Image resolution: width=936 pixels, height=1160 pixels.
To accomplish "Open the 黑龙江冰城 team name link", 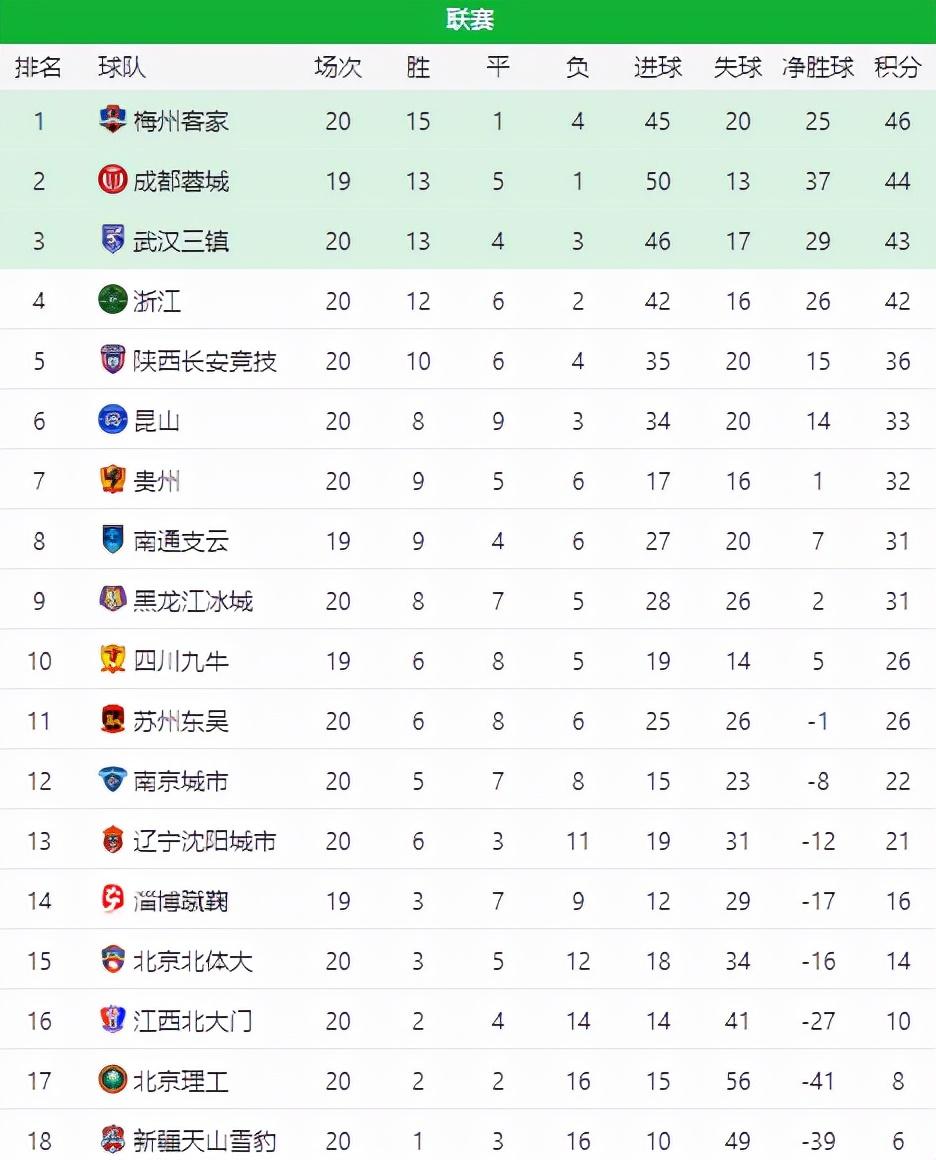I will tap(192, 601).
